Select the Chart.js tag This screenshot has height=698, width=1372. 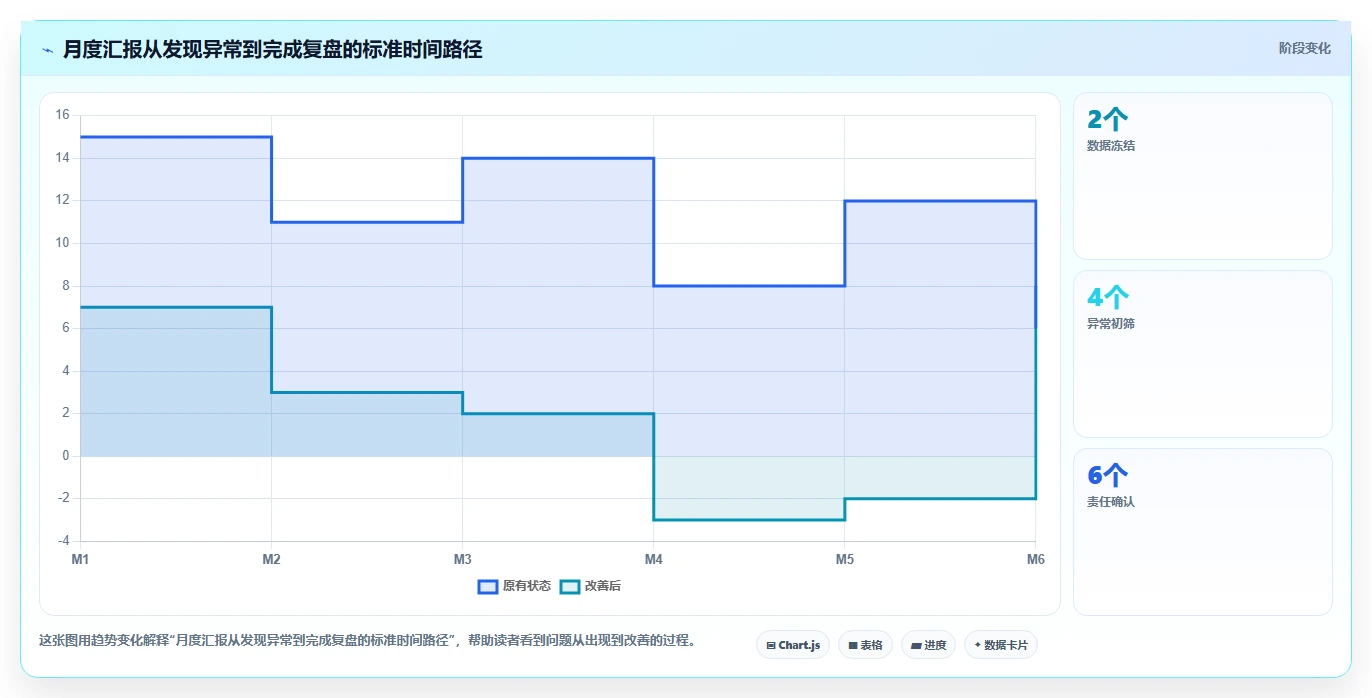tap(793, 645)
